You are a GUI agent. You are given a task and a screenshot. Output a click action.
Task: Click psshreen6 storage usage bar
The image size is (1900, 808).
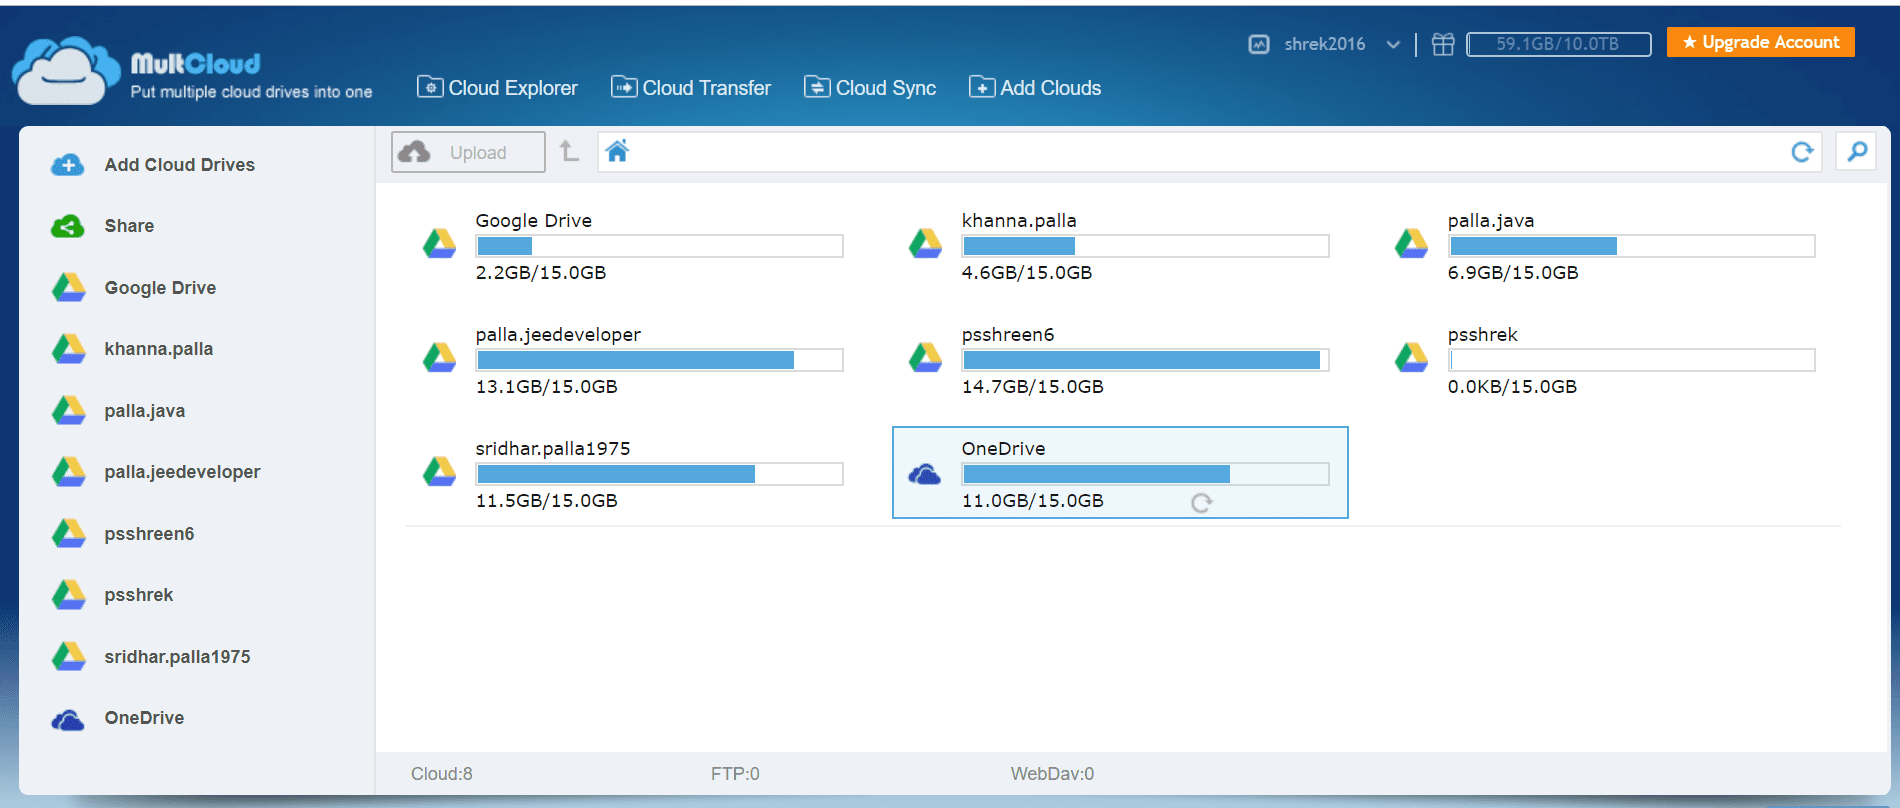pos(1145,360)
